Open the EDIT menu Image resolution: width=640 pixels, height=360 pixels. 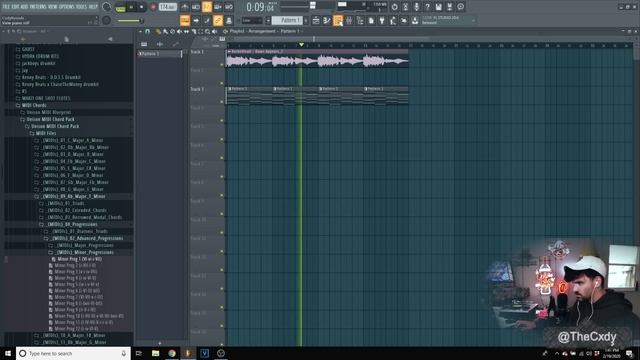click(x=16, y=7)
